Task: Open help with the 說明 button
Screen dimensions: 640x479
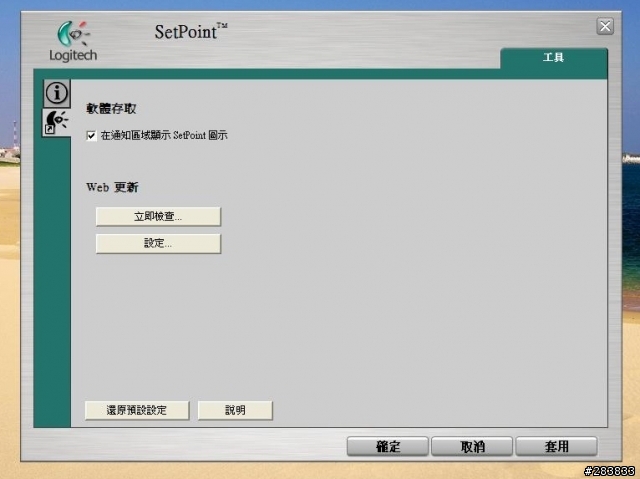Action: (235, 410)
